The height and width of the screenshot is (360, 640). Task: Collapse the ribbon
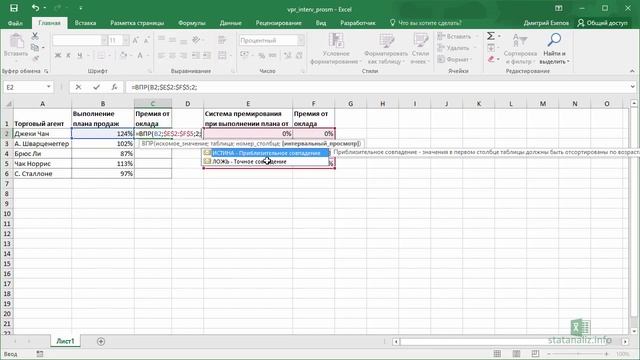(632, 71)
